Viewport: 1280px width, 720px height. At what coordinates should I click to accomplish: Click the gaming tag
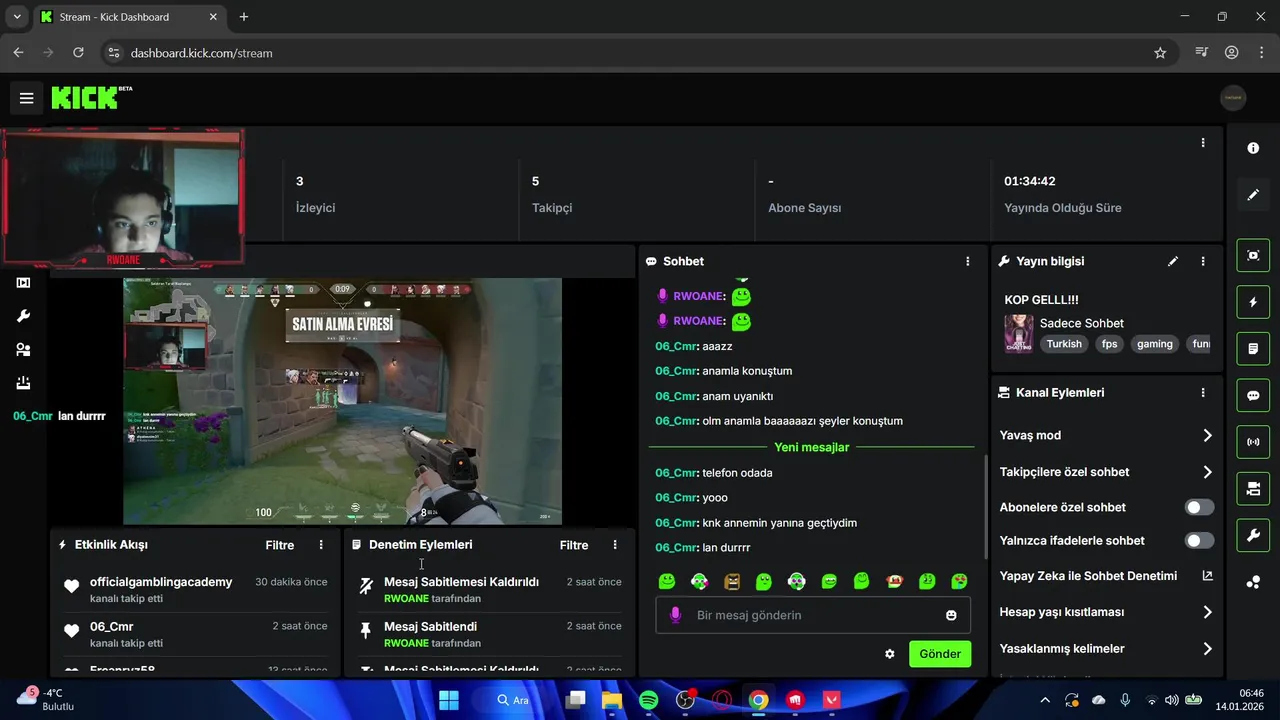[x=1154, y=344]
